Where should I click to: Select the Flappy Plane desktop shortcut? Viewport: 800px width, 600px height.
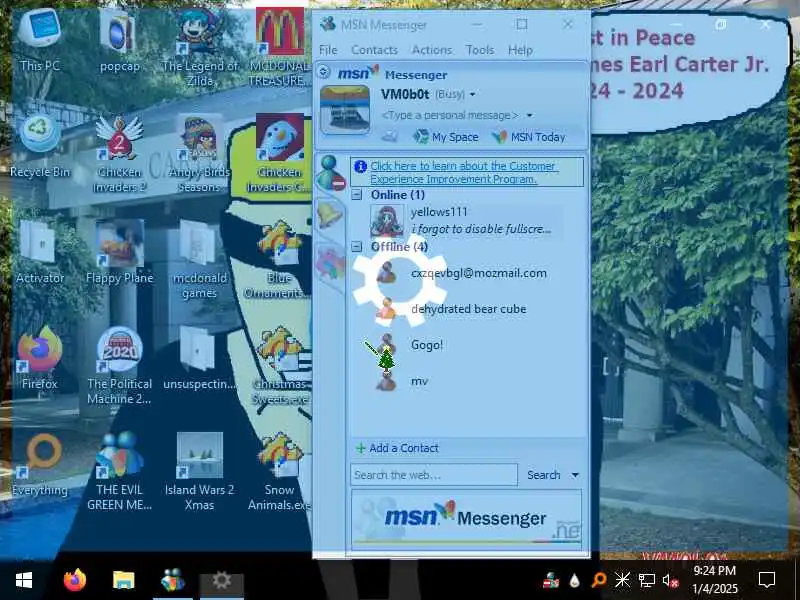click(x=119, y=253)
